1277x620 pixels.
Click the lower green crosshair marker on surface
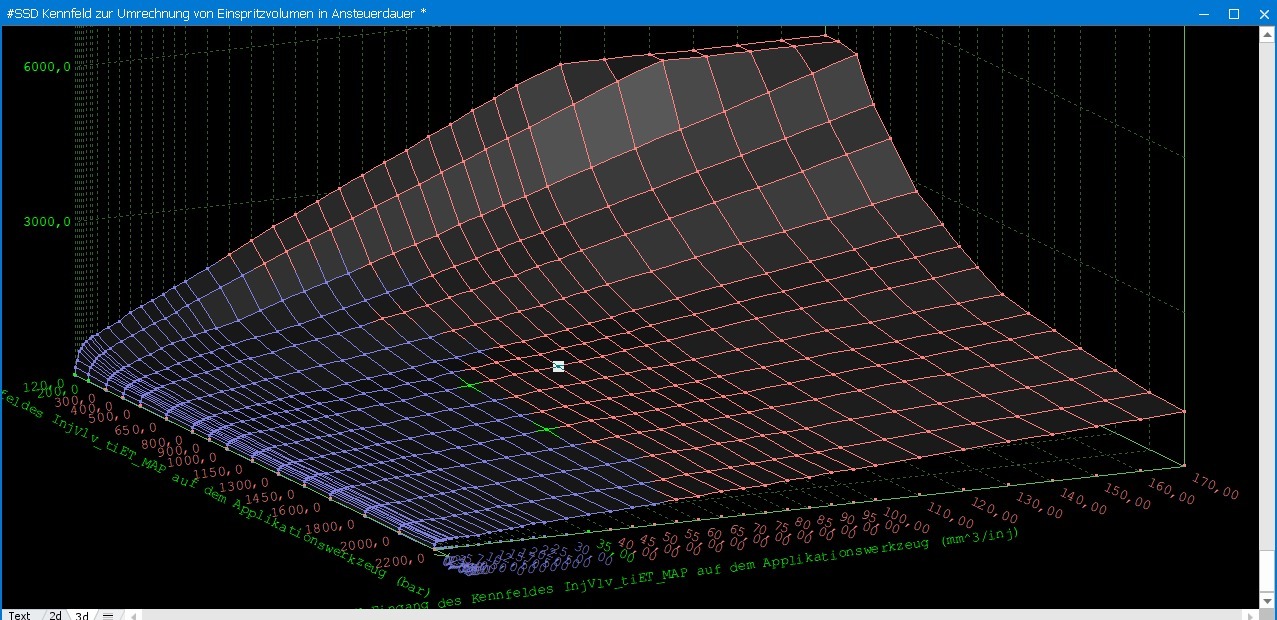point(546,430)
